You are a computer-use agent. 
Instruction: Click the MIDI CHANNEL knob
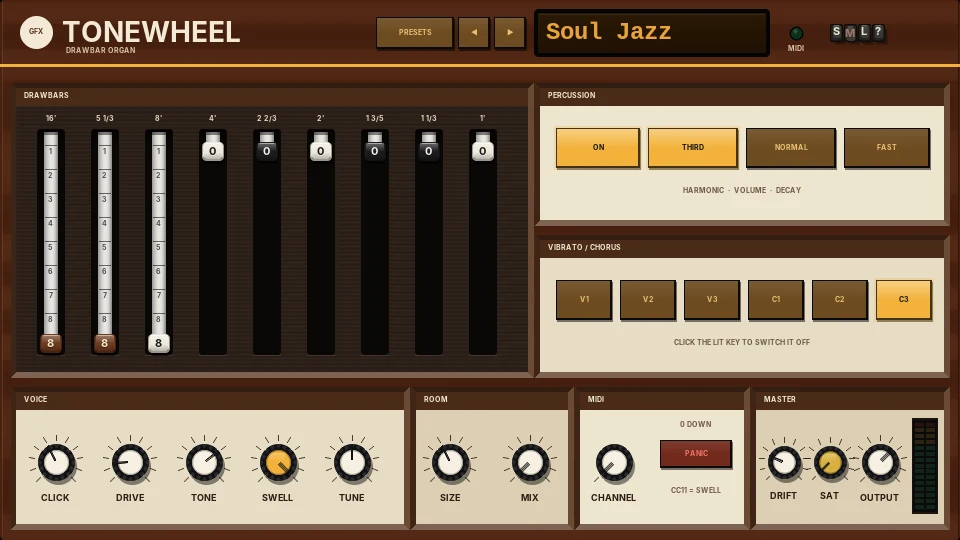tap(613, 463)
